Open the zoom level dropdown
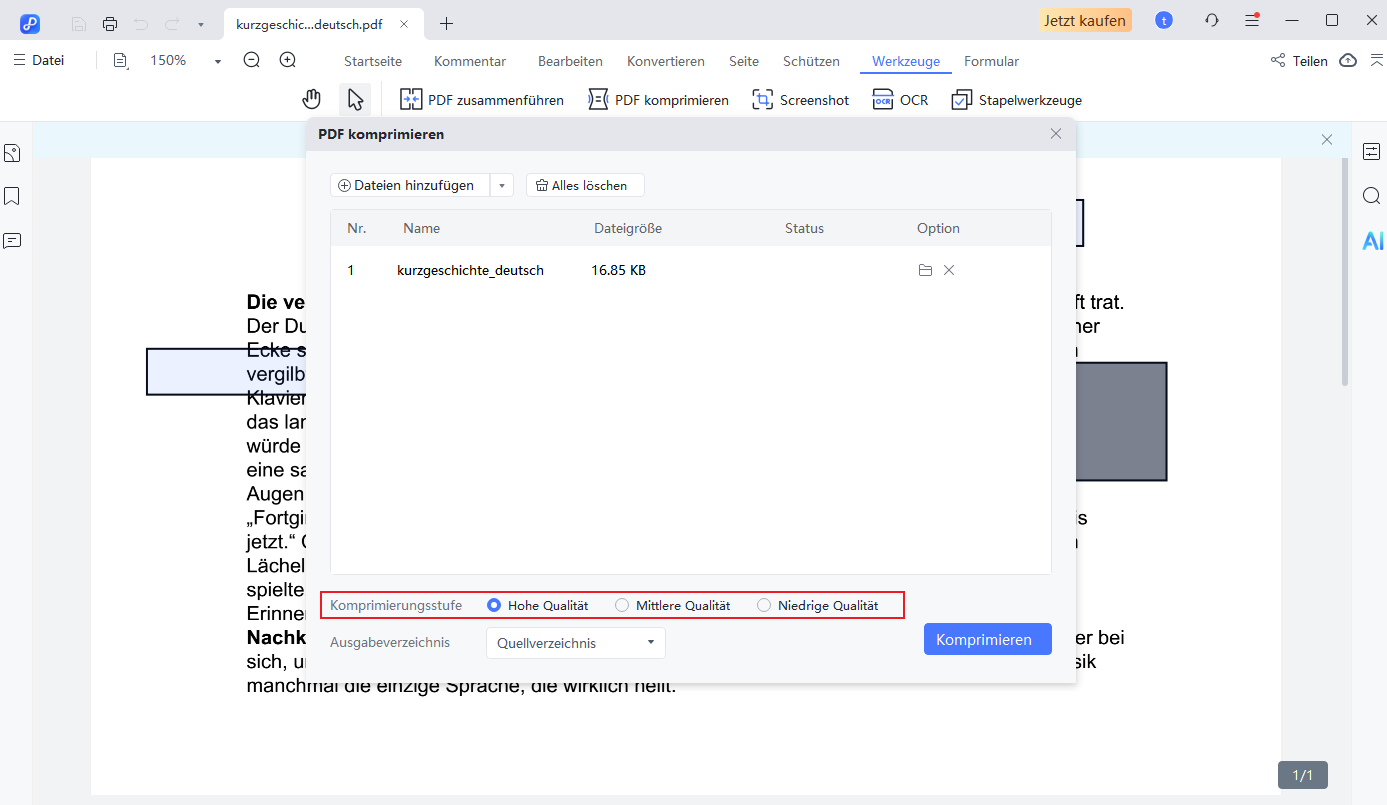This screenshot has height=805, width=1387. pos(216,60)
